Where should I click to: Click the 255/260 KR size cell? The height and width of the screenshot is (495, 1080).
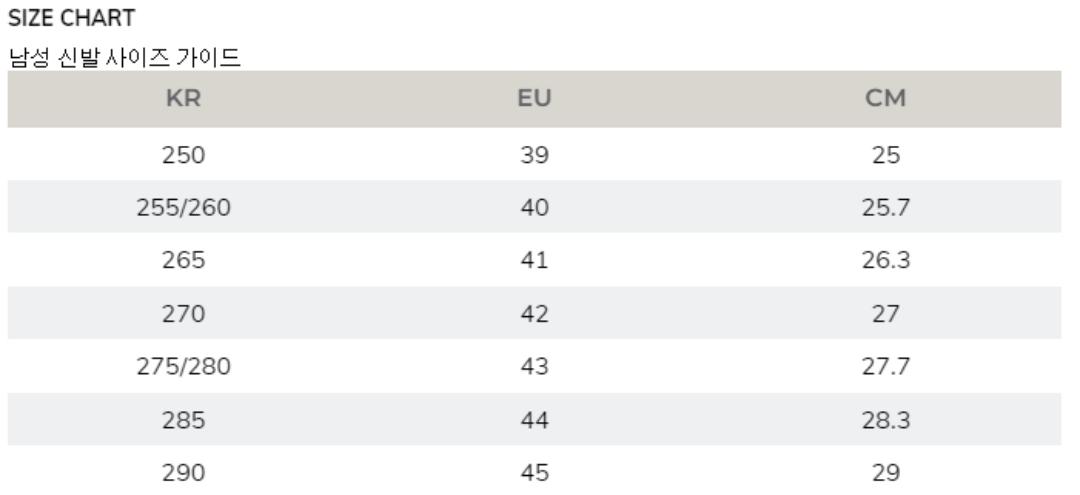[183, 207]
